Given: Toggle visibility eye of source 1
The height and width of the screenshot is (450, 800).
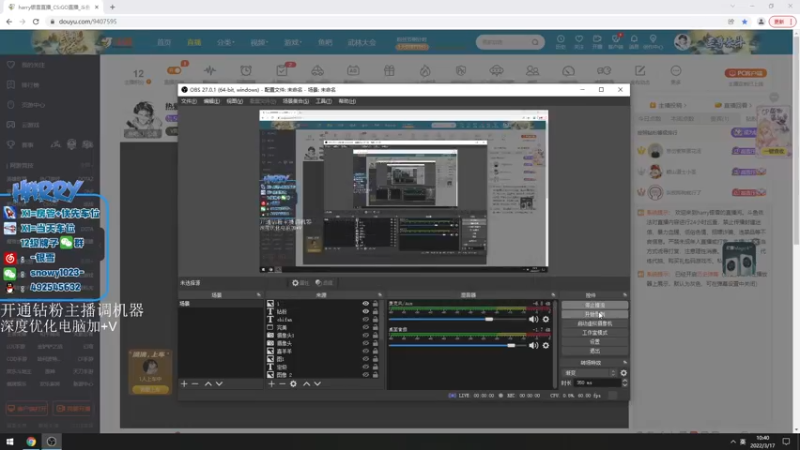Looking at the screenshot, I should pos(365,304).
